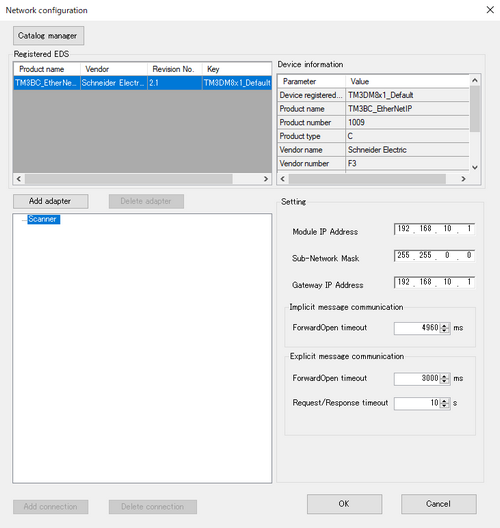Increase implicit ForwardOpen timeout with up arrow
The width and height of the screenshot is (500, 528).
click(444, 326)
